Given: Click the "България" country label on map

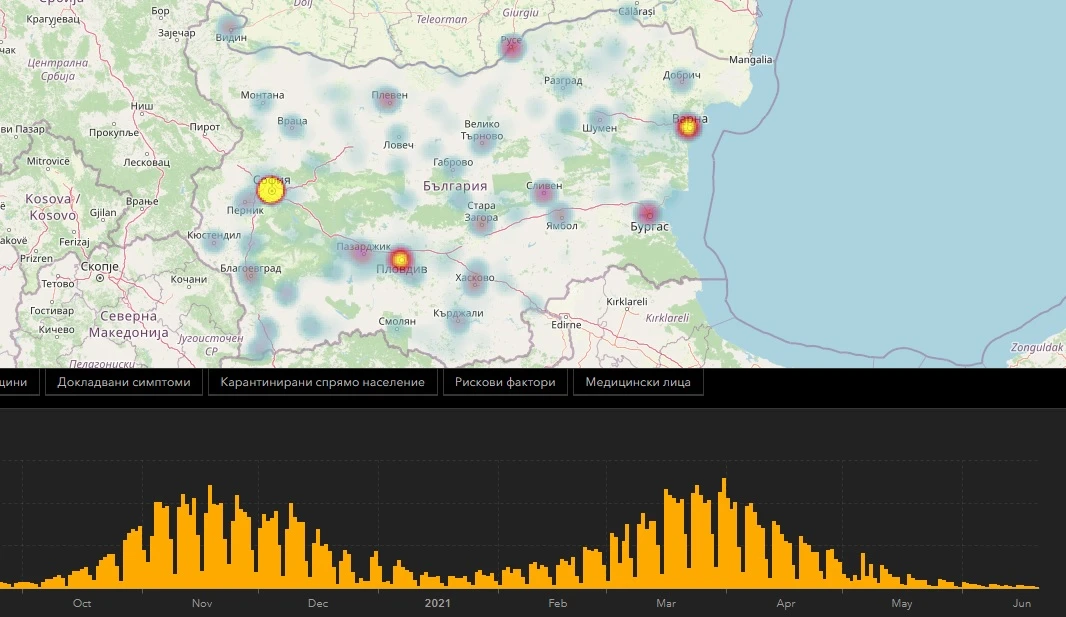Looking at the screenshot, I should pos(454,186).
